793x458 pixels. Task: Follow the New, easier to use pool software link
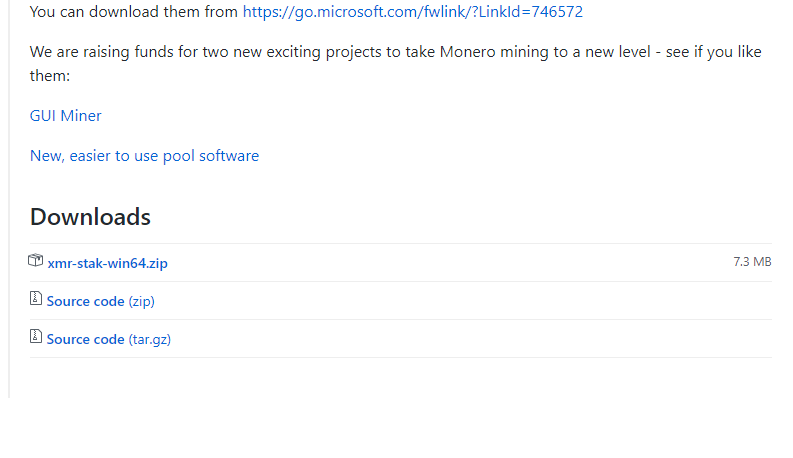click(x=144, y=156)
